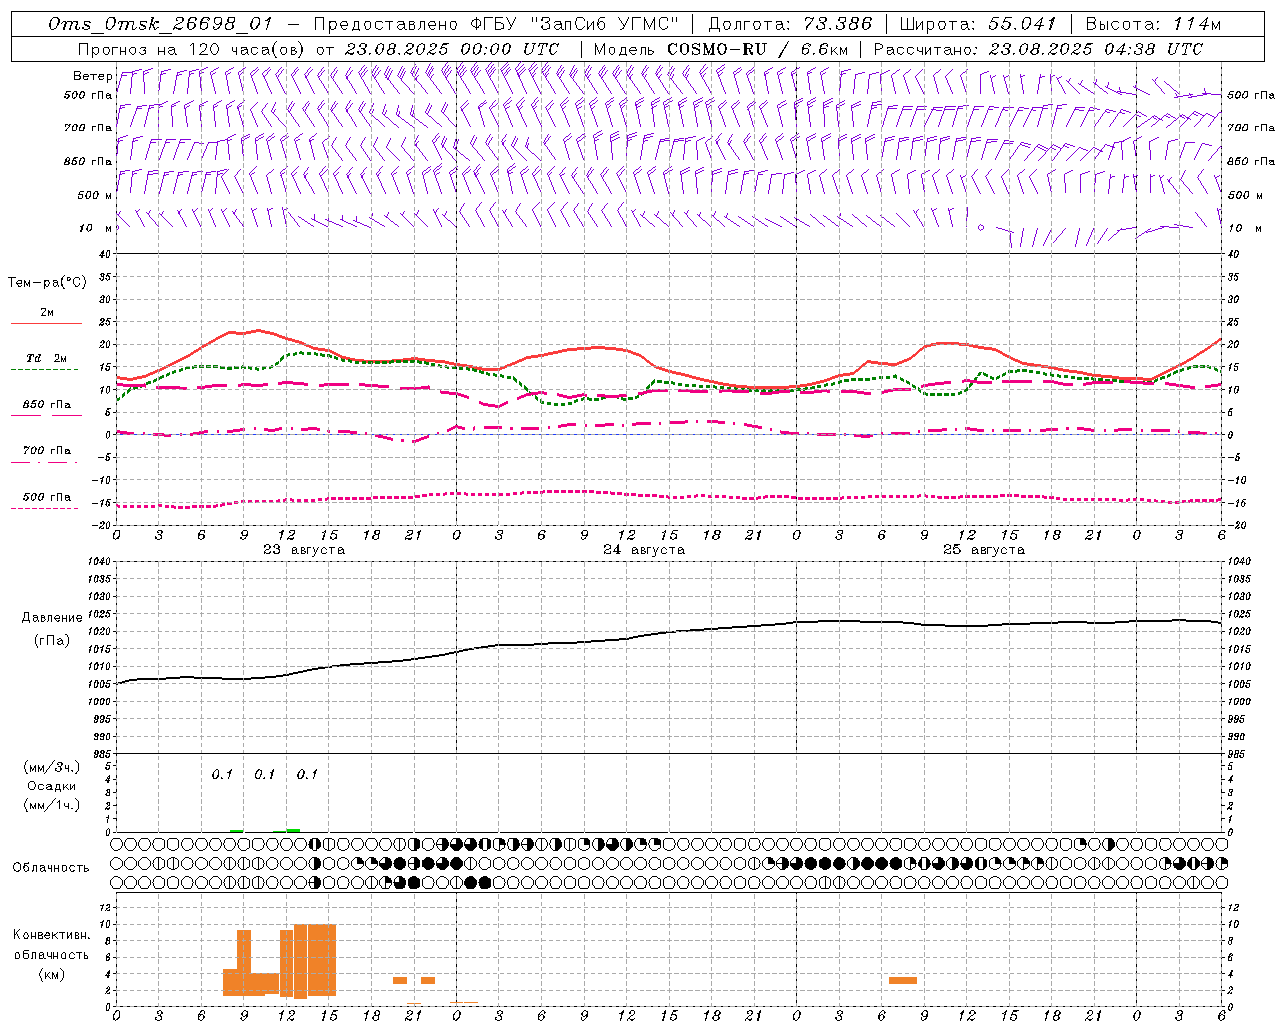Screen dimensions: 1280x1024
Task: Select the provider text ФГБУ "ЗапСиб УГМС"
Action: click(575, 24)
